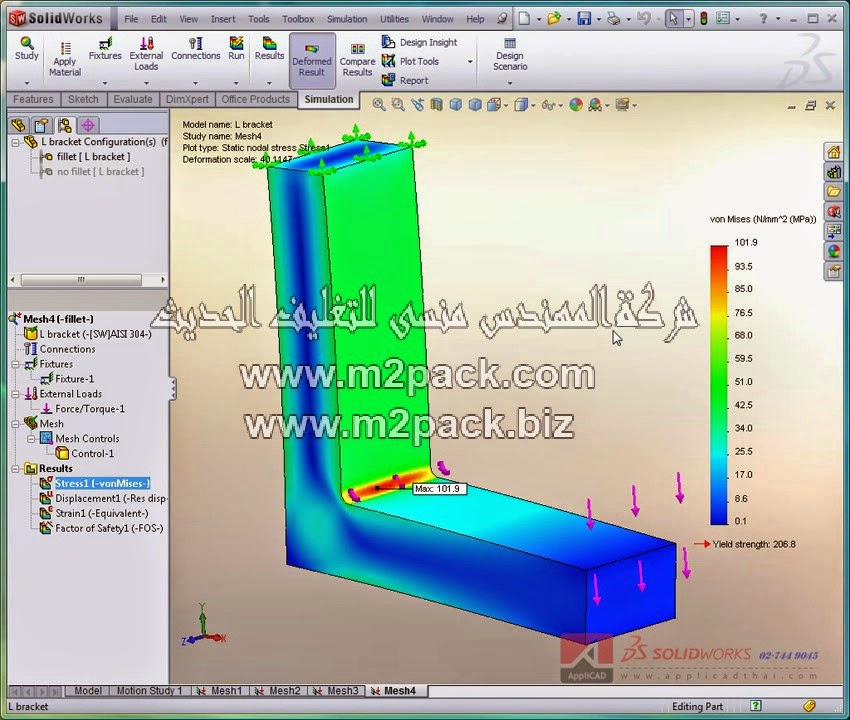Open the Results tool in ribbon
The width and height of the screenshot is (850, 720).
269,48
